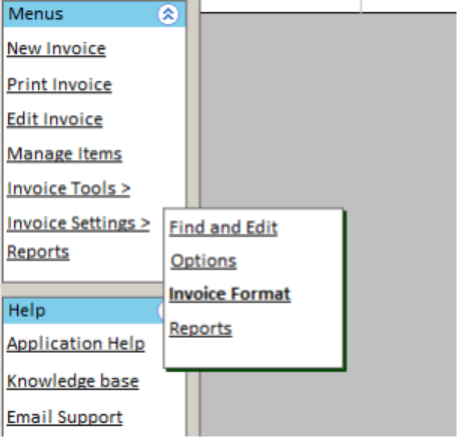Visit the Knowledge base link

pos(73,381)
